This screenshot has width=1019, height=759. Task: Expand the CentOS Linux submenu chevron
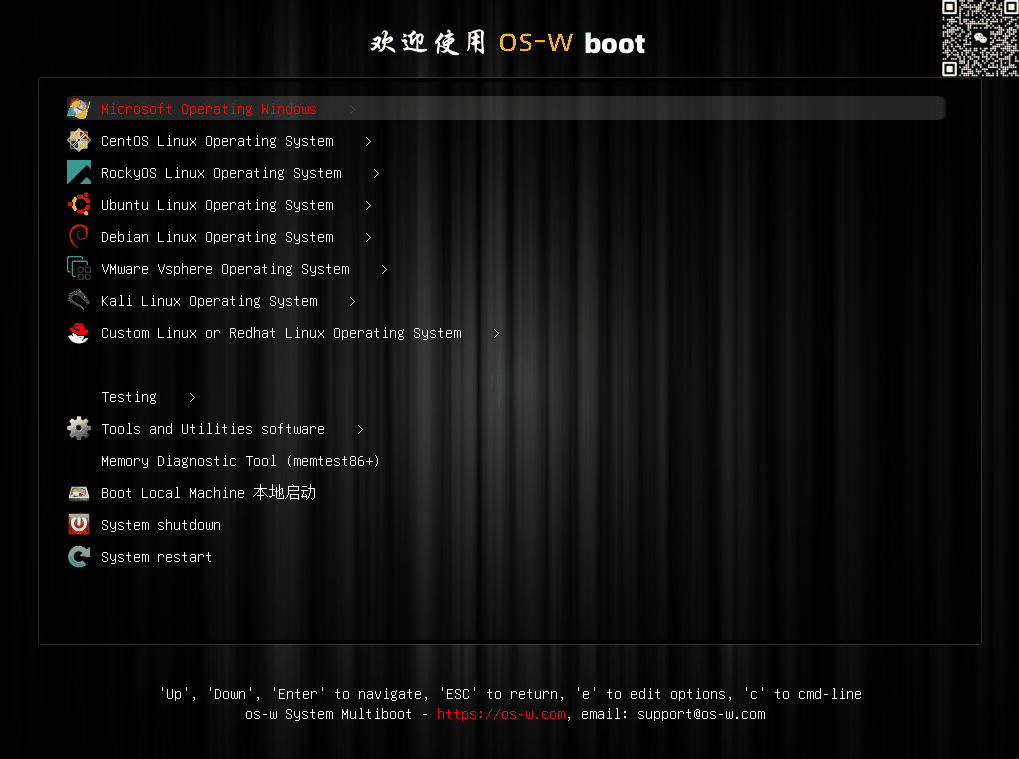coord(368,141)
